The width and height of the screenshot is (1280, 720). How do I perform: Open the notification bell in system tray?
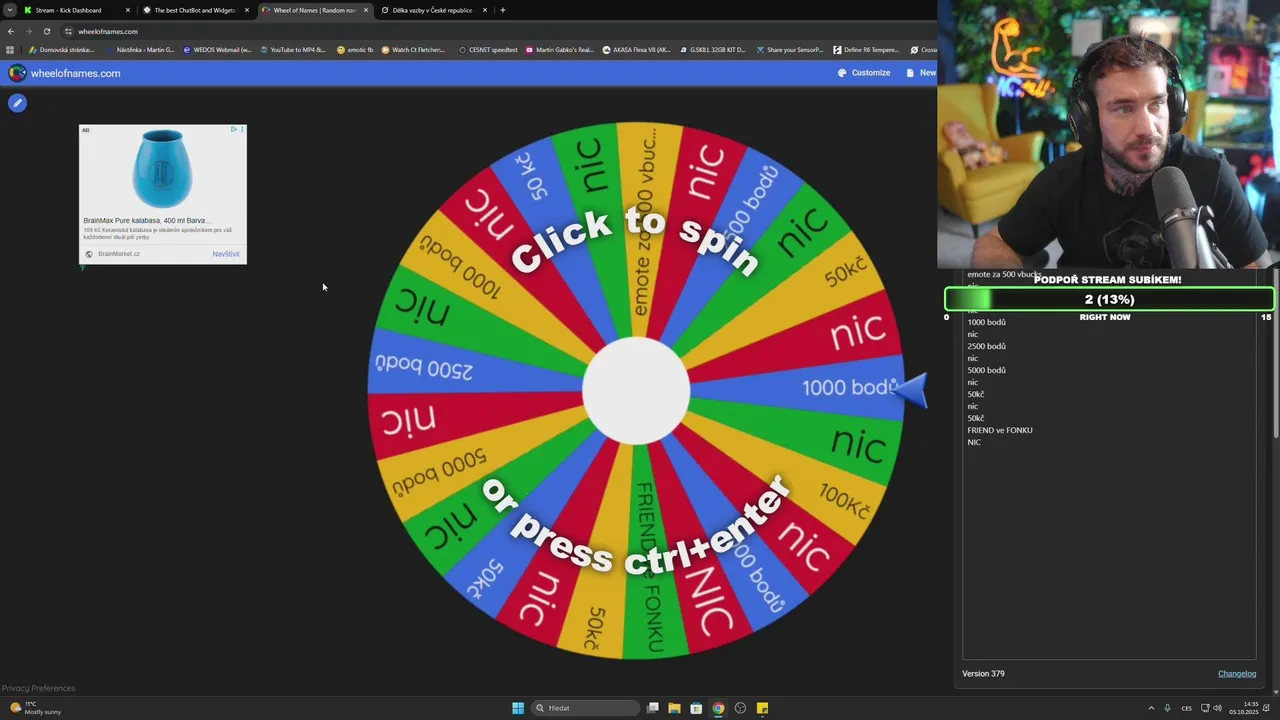click(1267, 708)
